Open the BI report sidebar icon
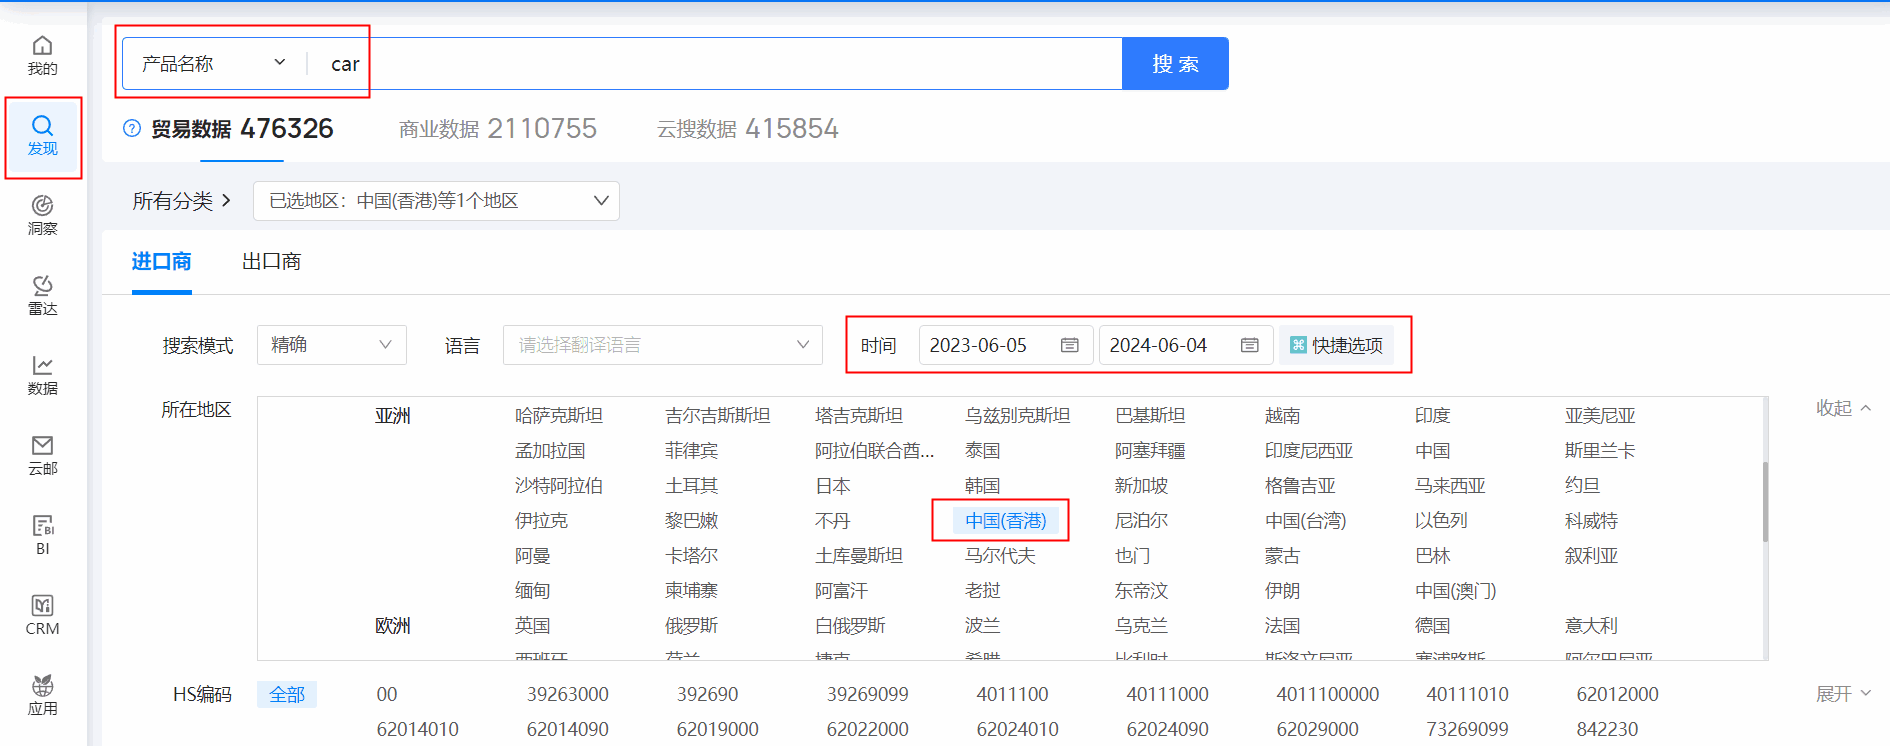 pos(42,535)
